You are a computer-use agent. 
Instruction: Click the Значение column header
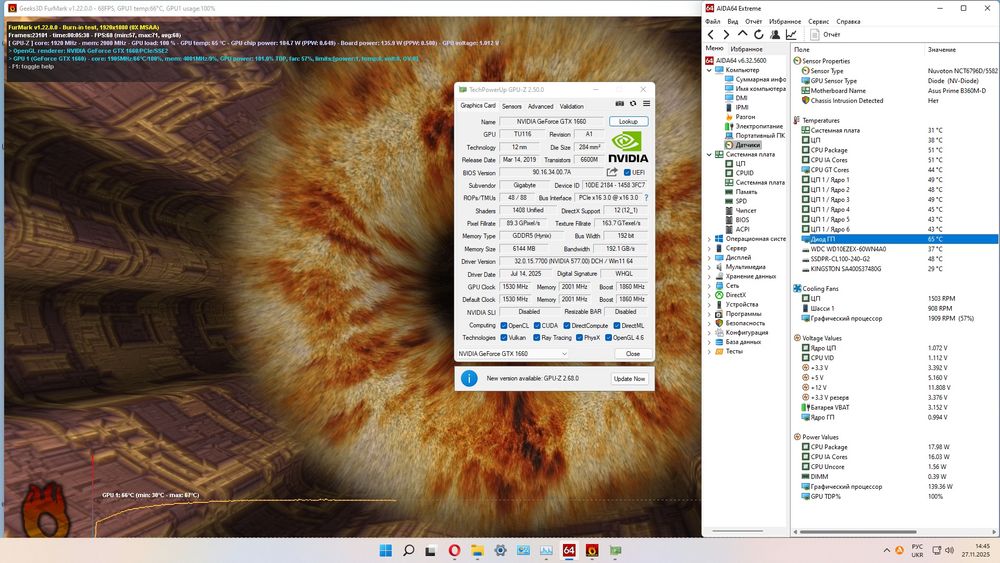click(942, 49)
